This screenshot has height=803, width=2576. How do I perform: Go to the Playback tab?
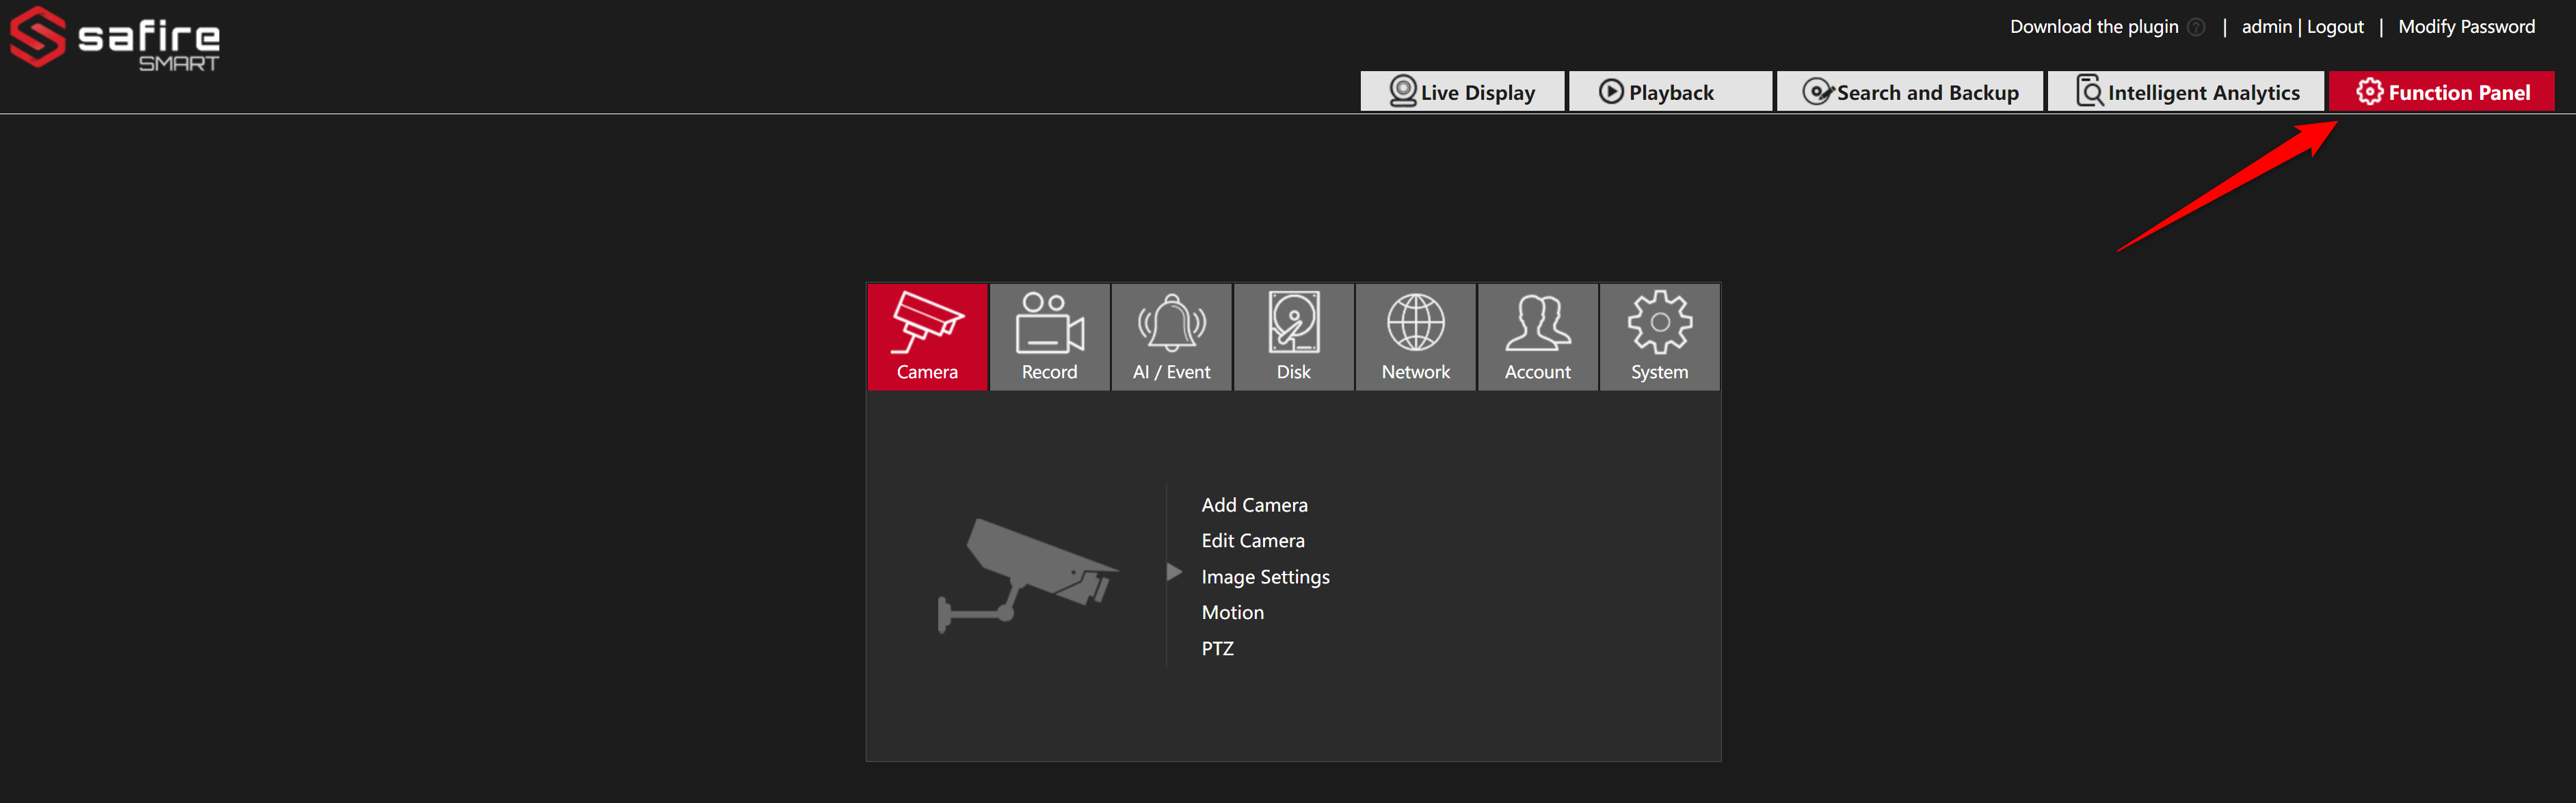pyautogui.click(x=1670, y=92)
